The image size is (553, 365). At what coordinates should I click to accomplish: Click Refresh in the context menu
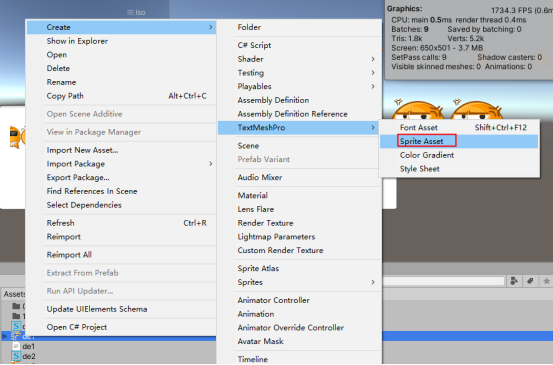click(x=122, y=223)
